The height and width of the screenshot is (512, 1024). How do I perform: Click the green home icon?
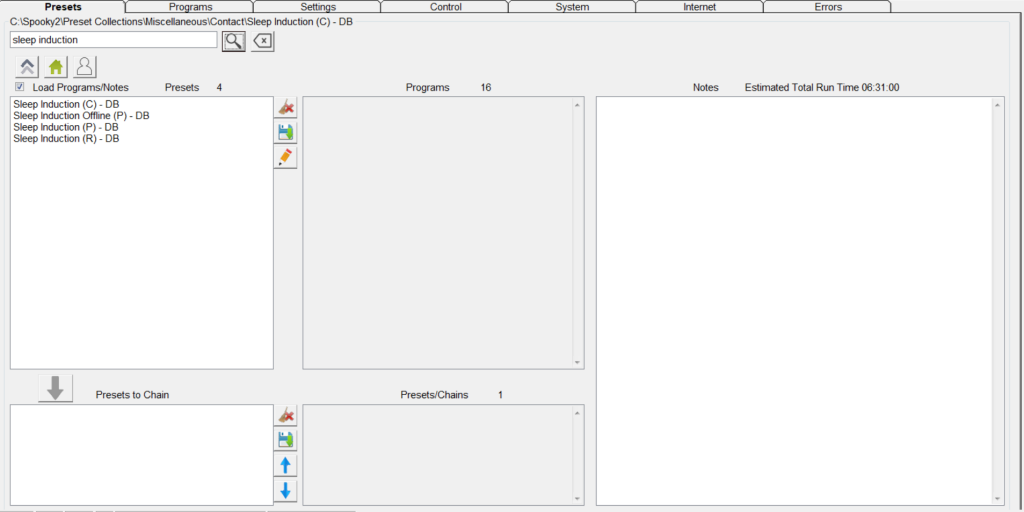pos(56,67)
